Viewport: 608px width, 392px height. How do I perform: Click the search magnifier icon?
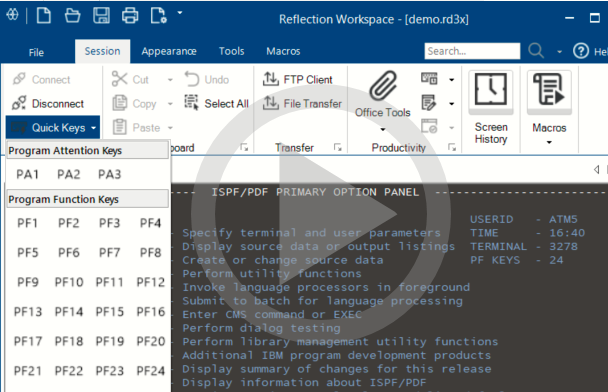(536, 51)
